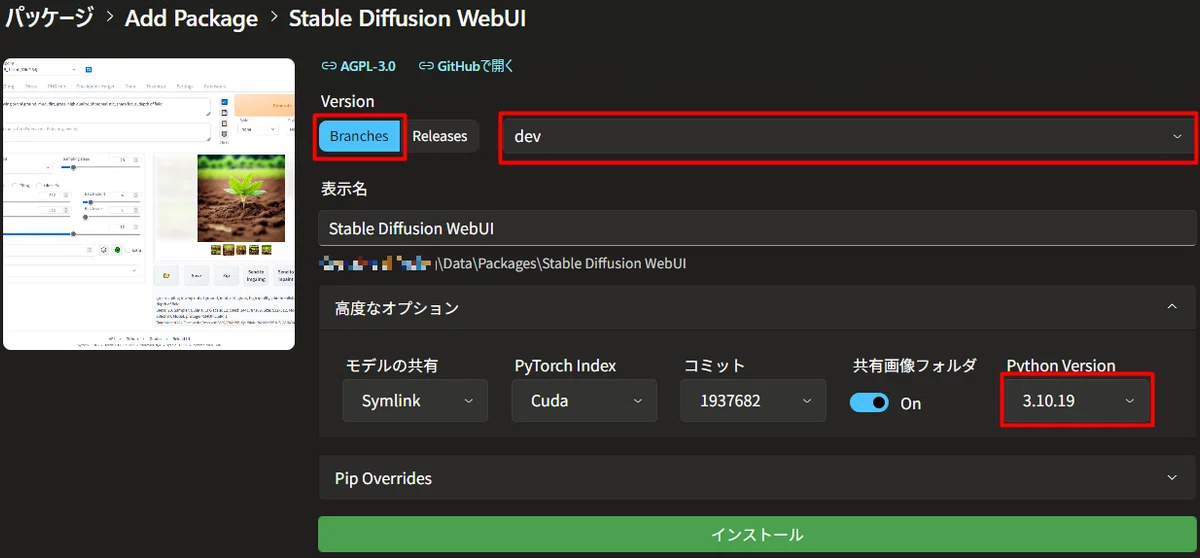Viewport: 1200px width, 558px height.
Task: Click the green インストール button
Action: click(x=757, y=535)
